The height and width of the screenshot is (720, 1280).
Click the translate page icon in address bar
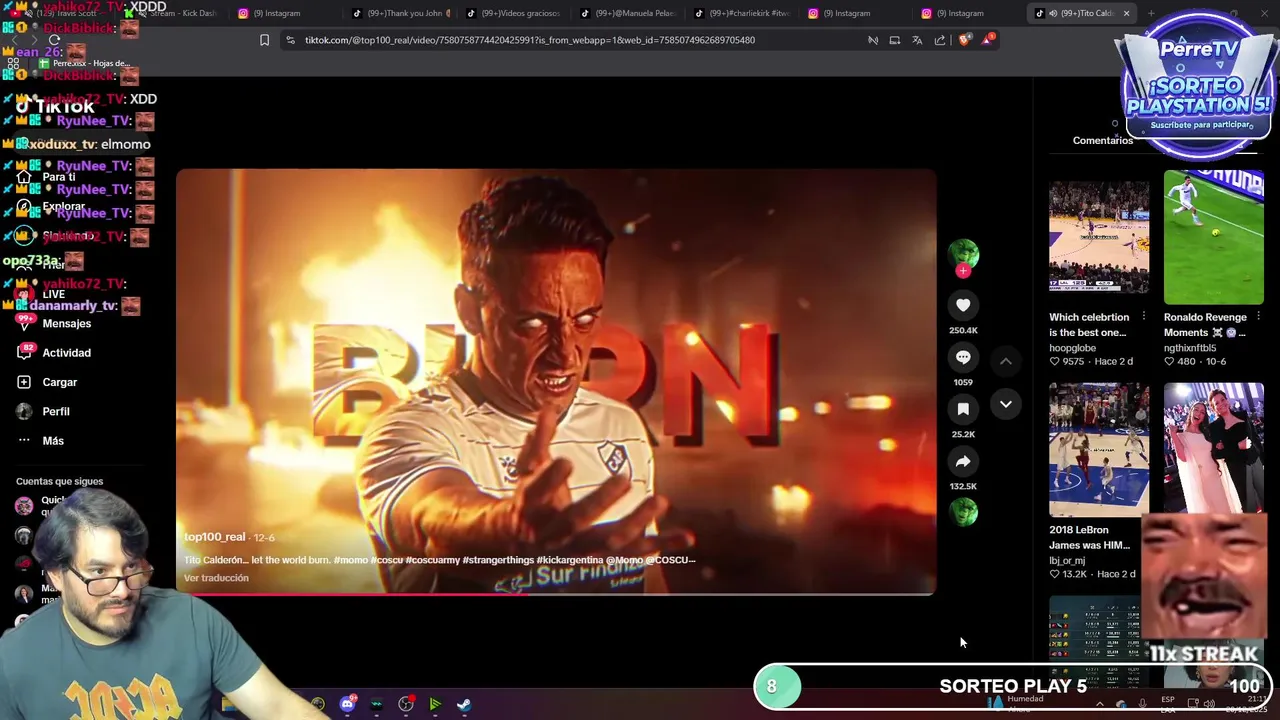point(917,40)
